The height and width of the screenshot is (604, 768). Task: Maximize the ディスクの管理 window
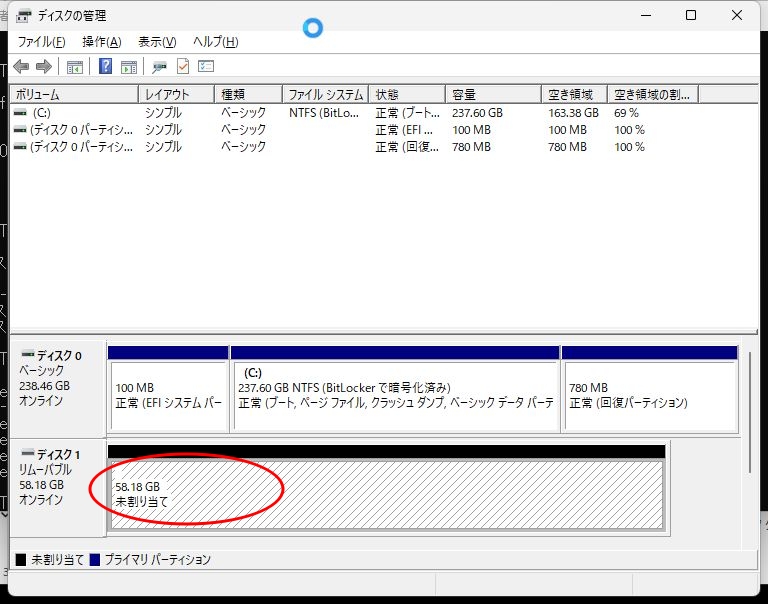(691, 16)
